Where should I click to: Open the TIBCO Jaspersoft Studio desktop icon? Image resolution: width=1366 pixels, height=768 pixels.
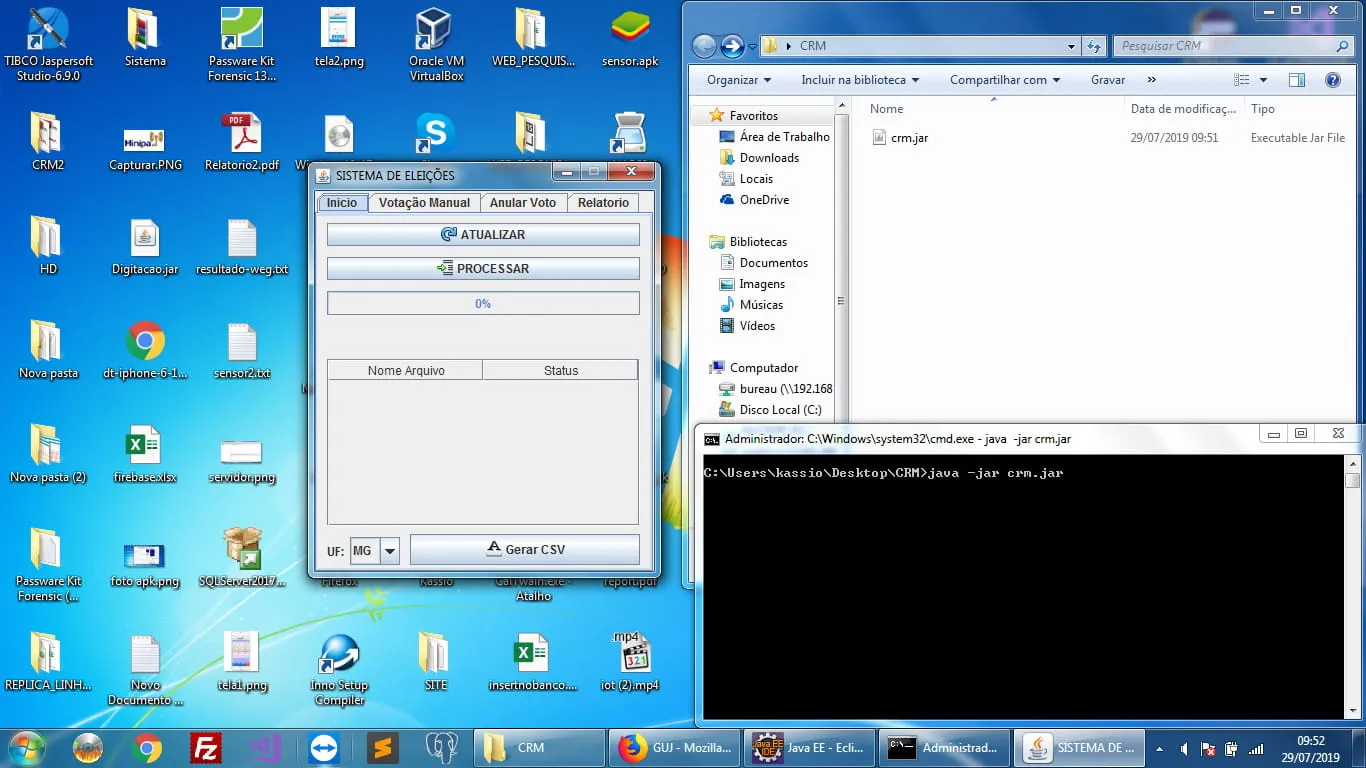(47, 30)
